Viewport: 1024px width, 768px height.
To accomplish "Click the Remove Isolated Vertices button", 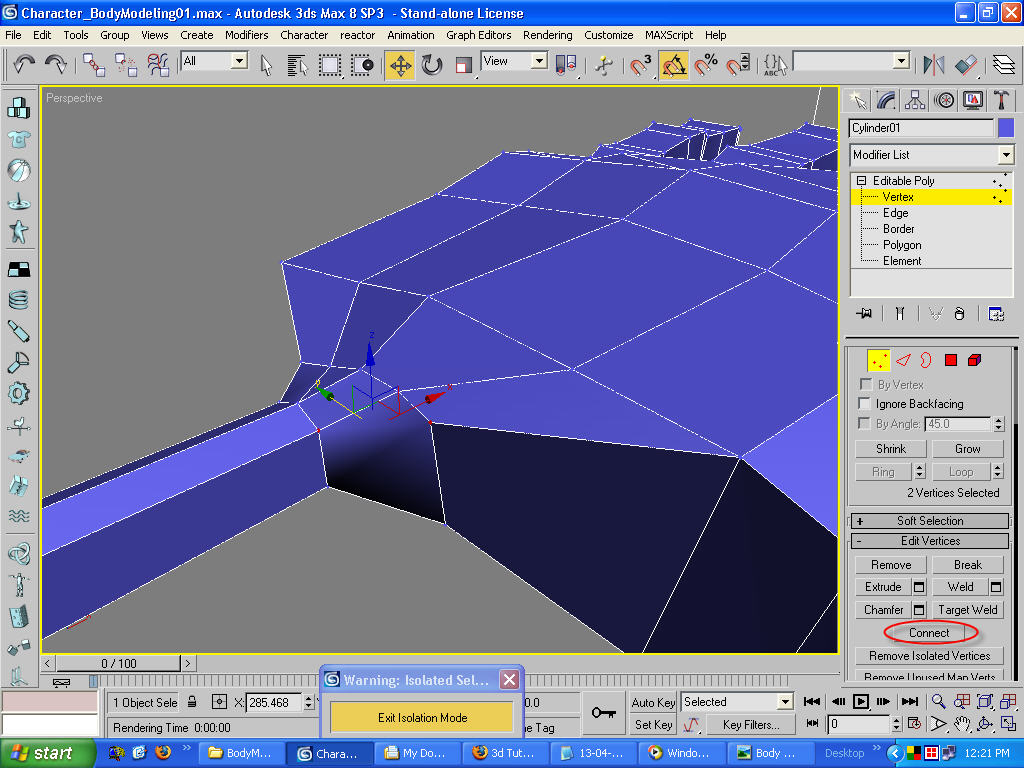I will click(929, 656).
